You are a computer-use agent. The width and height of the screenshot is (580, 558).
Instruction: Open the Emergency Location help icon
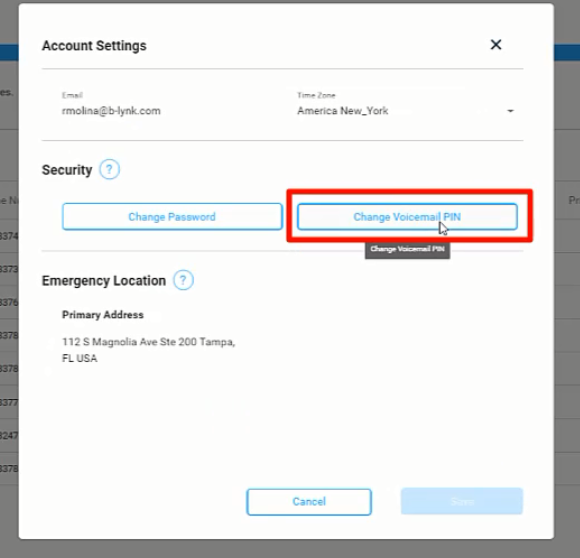point(183,280)
